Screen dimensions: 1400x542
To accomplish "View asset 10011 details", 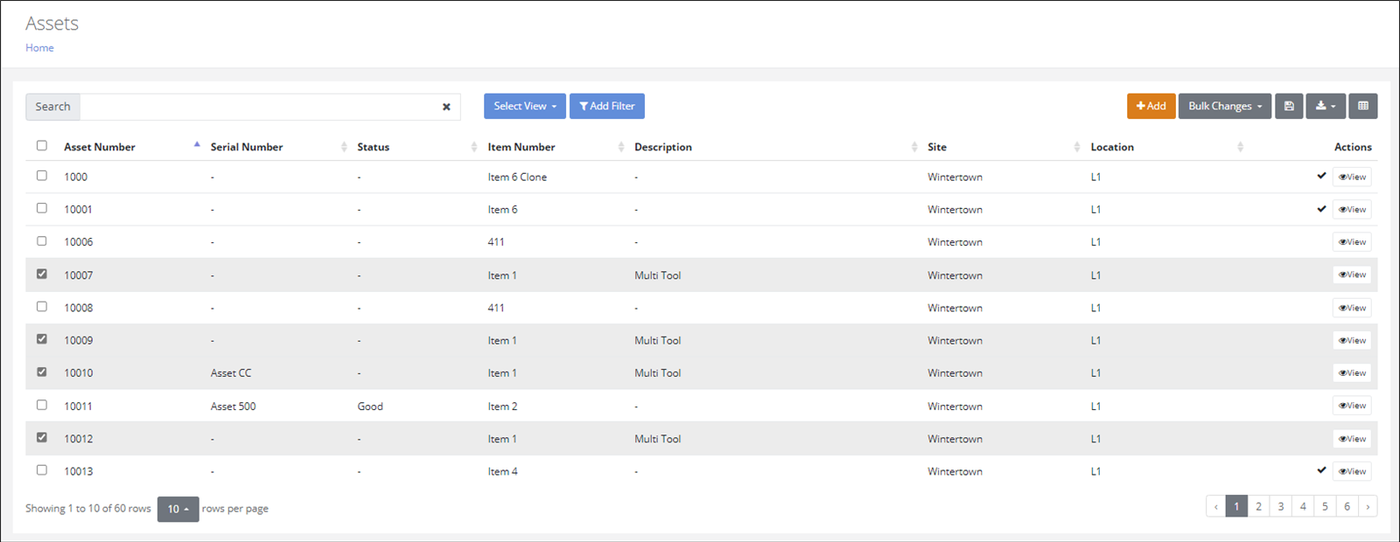I will point(1352,406).
